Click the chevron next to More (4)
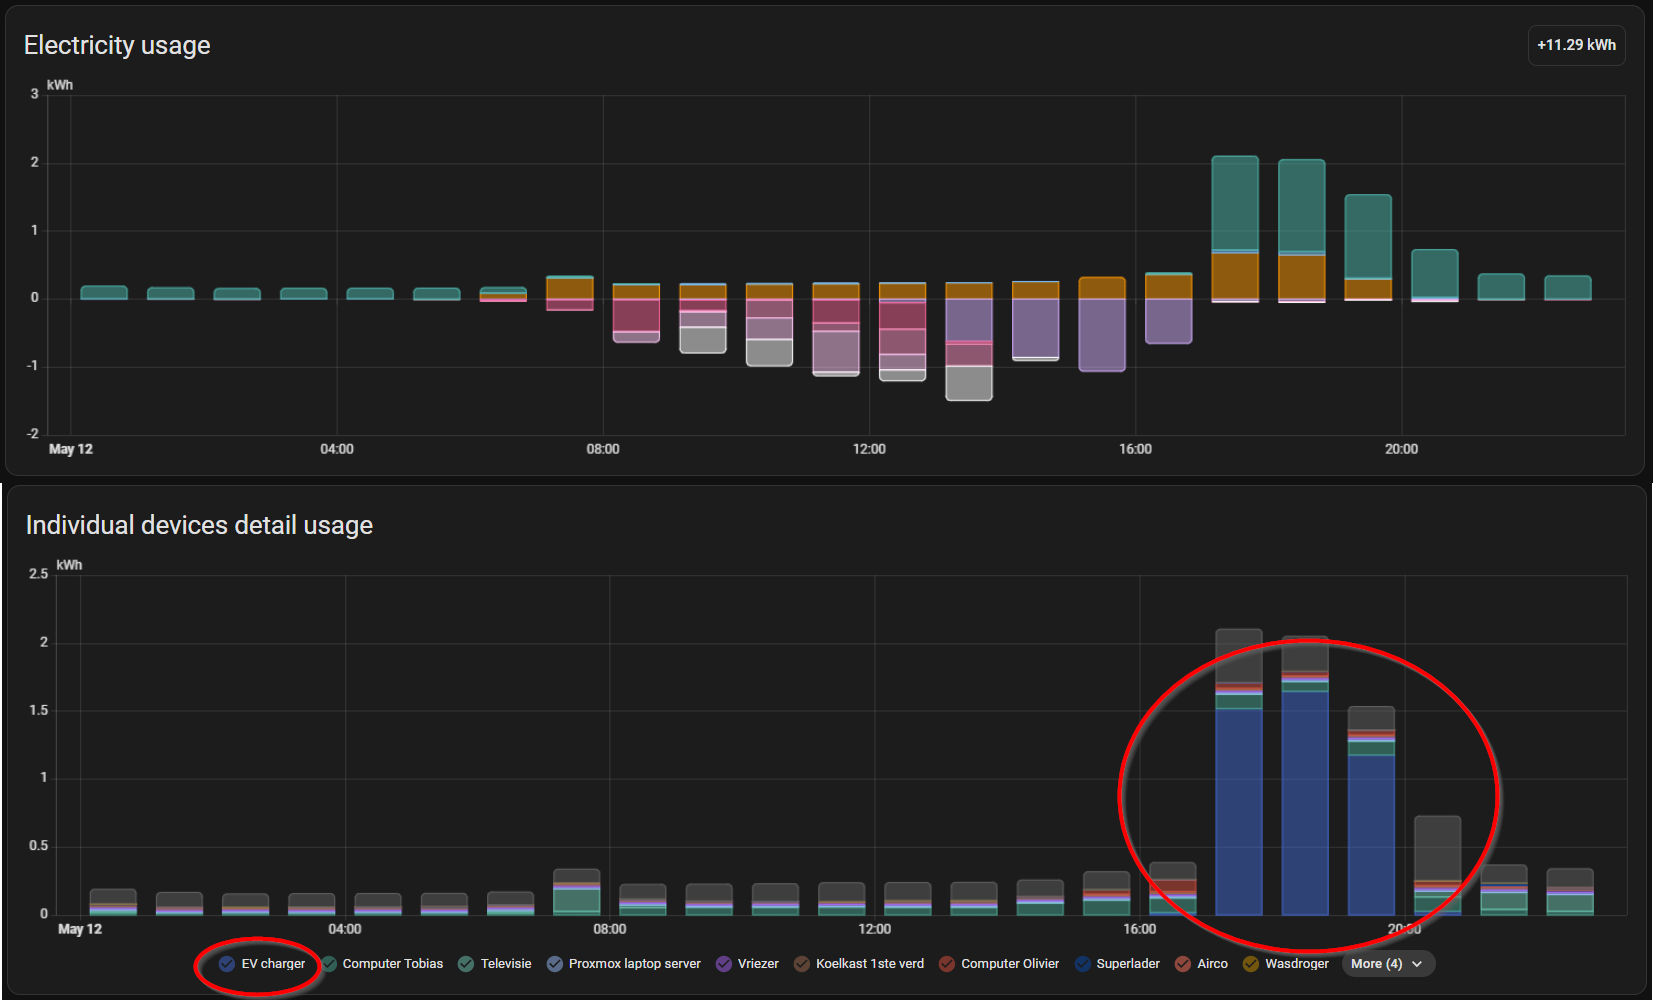1653x1000 pixels. tap(1417, 964)
